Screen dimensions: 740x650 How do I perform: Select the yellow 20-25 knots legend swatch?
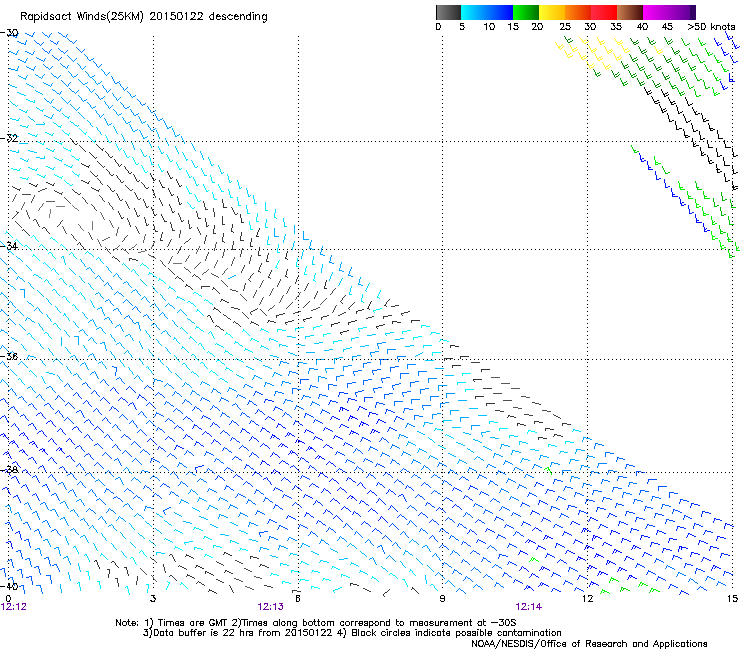[552, 12]
